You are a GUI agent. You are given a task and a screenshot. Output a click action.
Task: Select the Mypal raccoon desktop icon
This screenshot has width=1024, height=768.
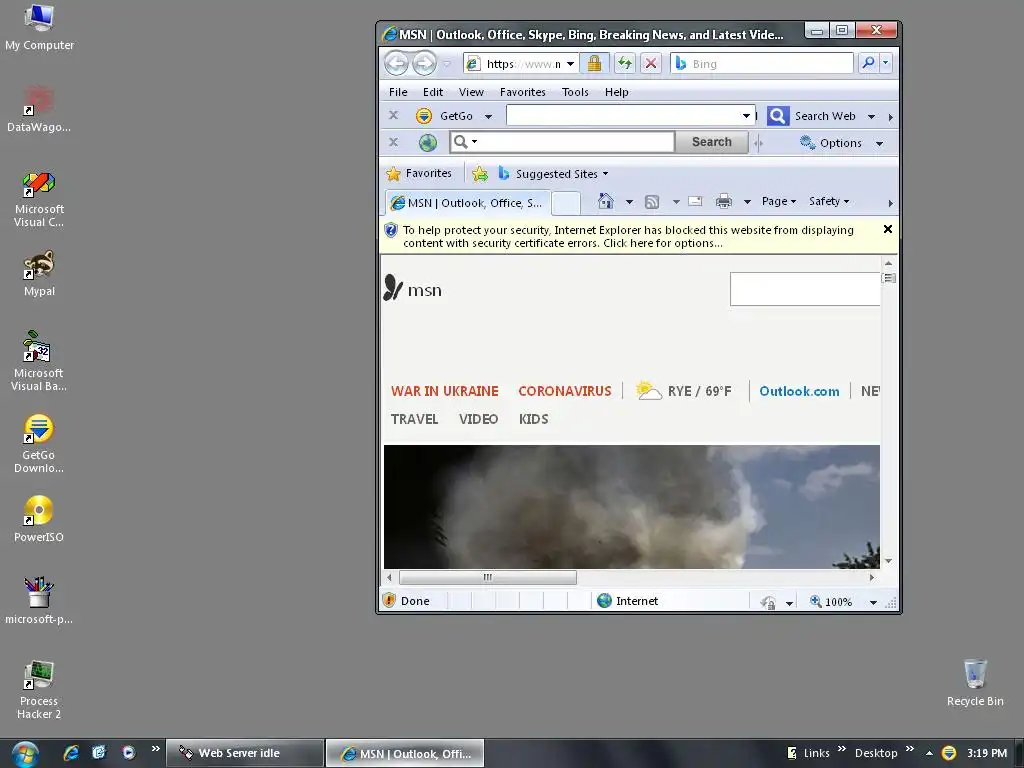pos(39,273)
